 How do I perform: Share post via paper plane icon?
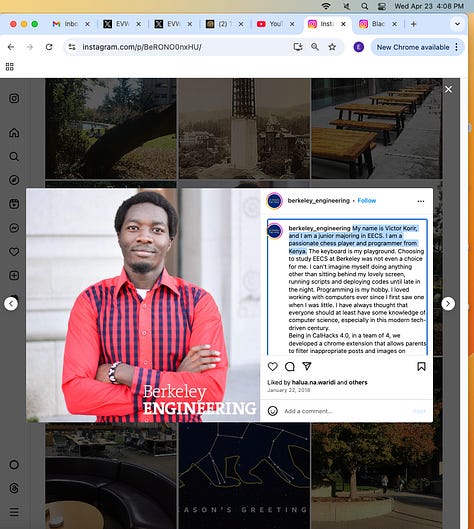point(306,366)
